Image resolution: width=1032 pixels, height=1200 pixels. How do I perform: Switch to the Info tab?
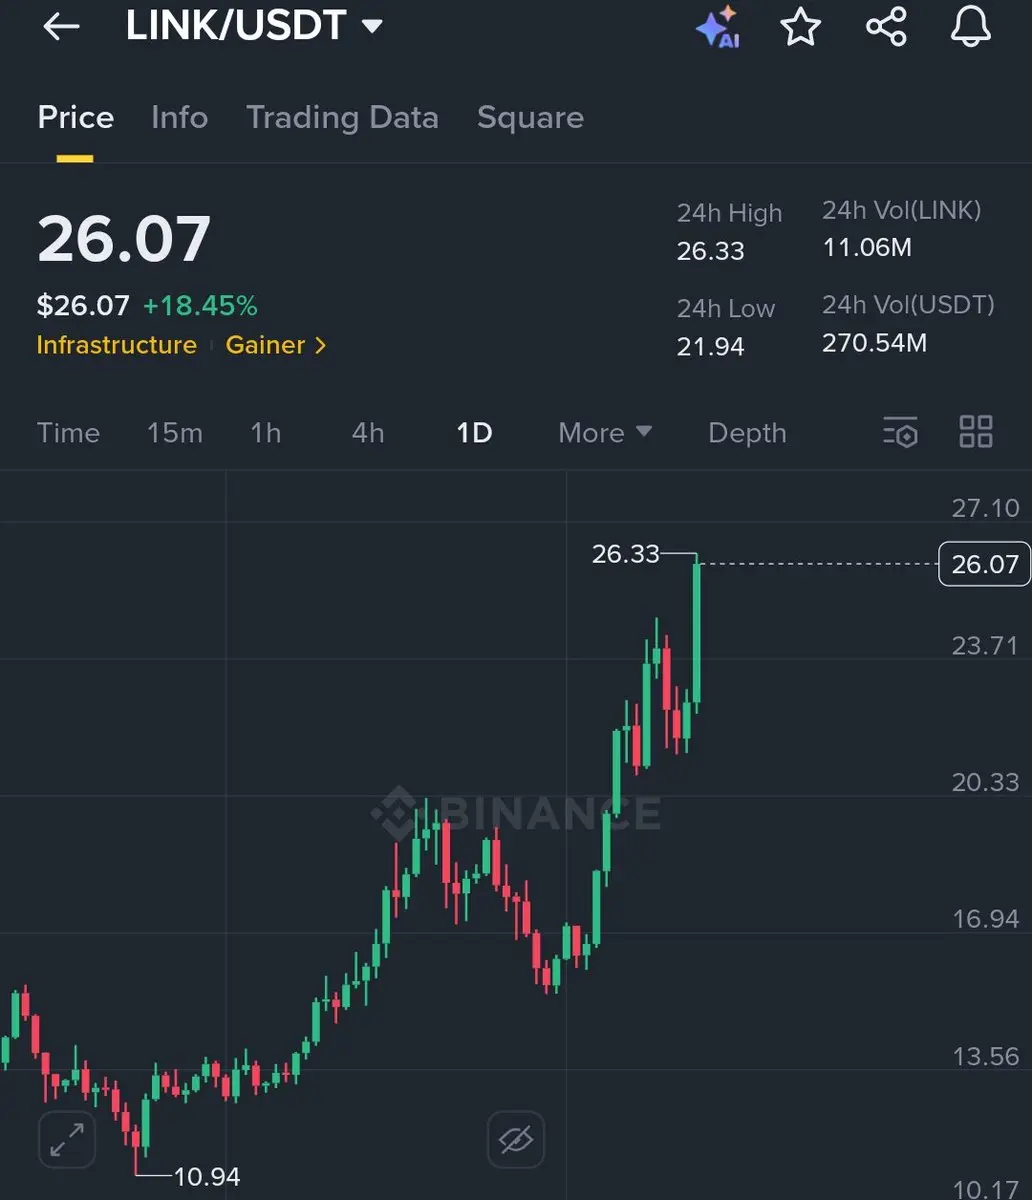(x=180, y=118)
